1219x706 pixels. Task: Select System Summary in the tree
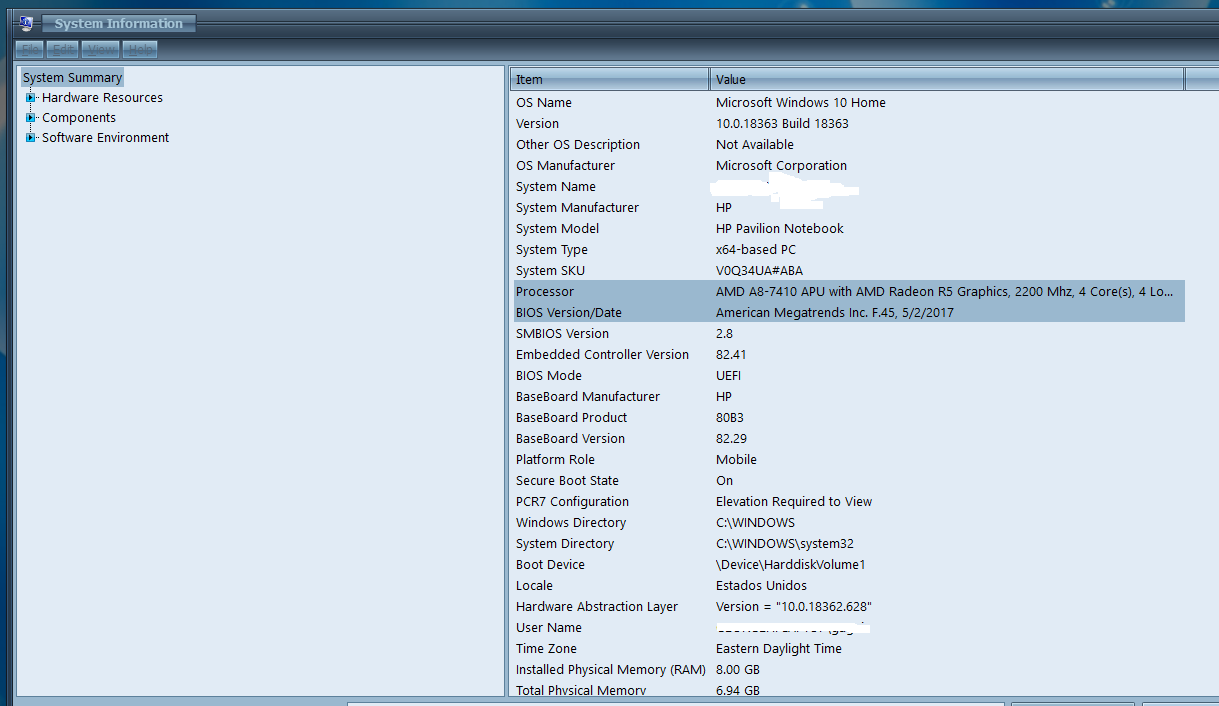[72, 78]
